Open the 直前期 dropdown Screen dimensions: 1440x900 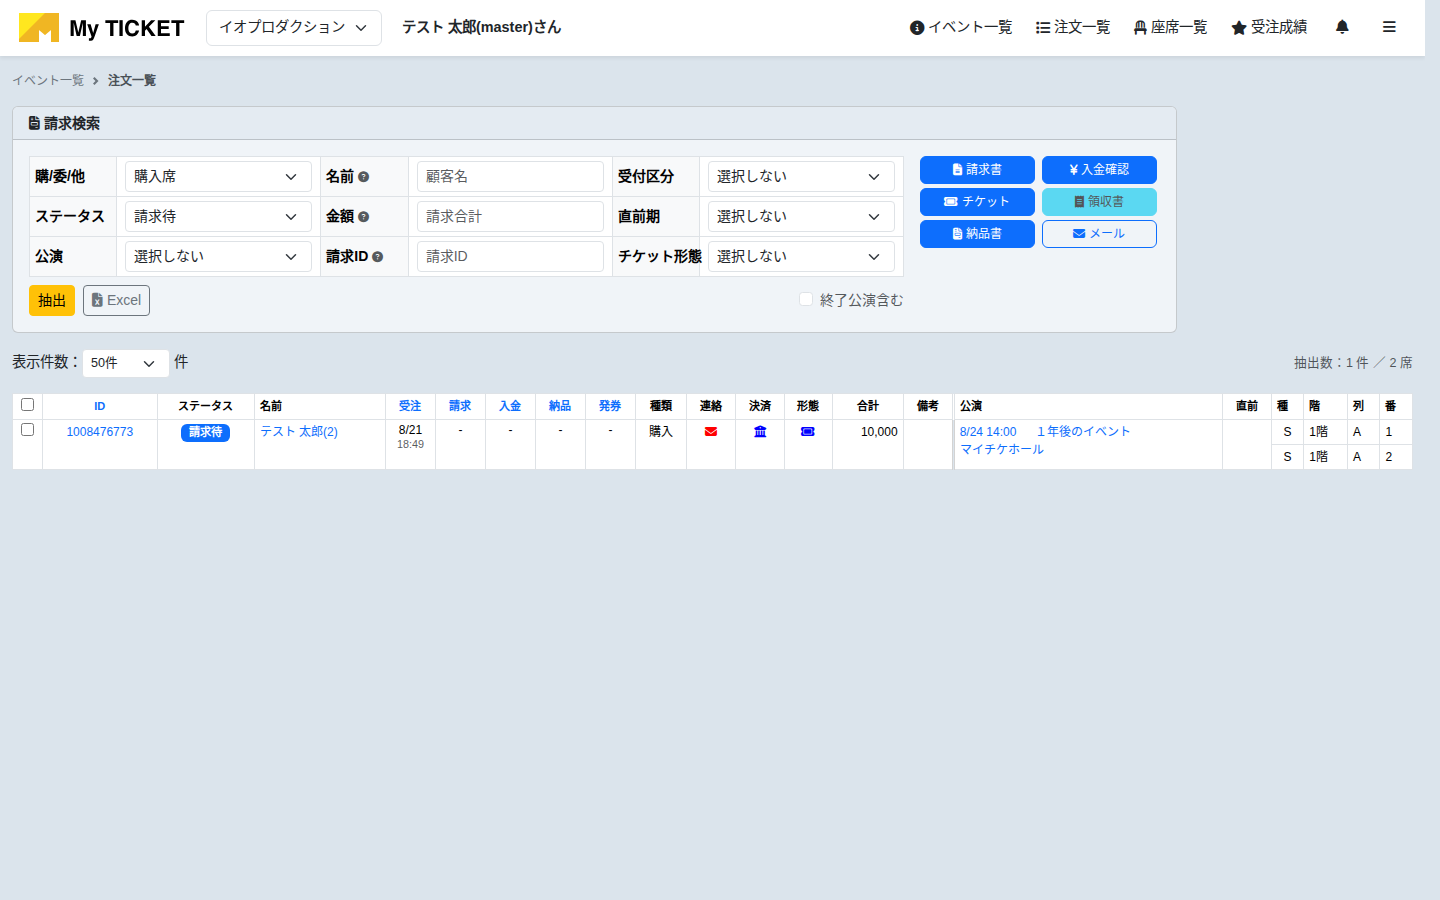click(801, 216)
